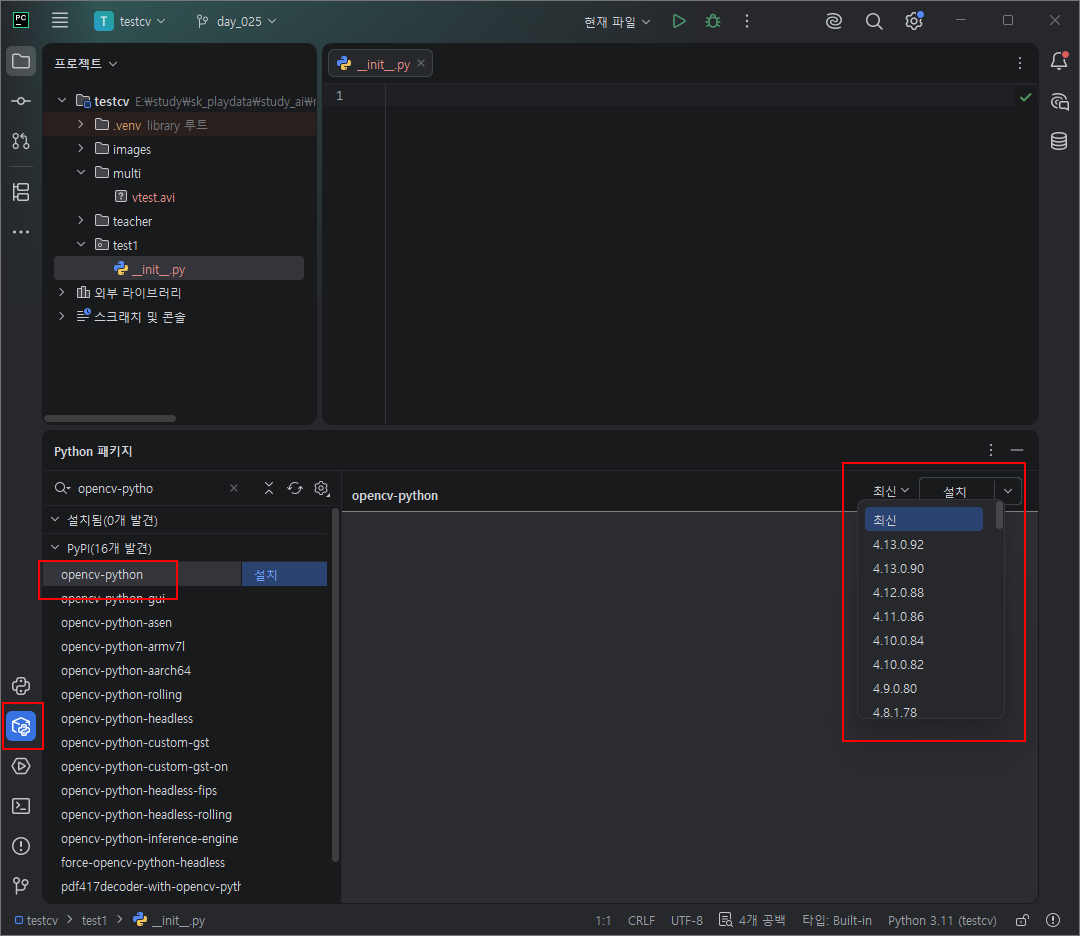
Task: Collapse the PyPI results group
Action: (x=55, y=548)
